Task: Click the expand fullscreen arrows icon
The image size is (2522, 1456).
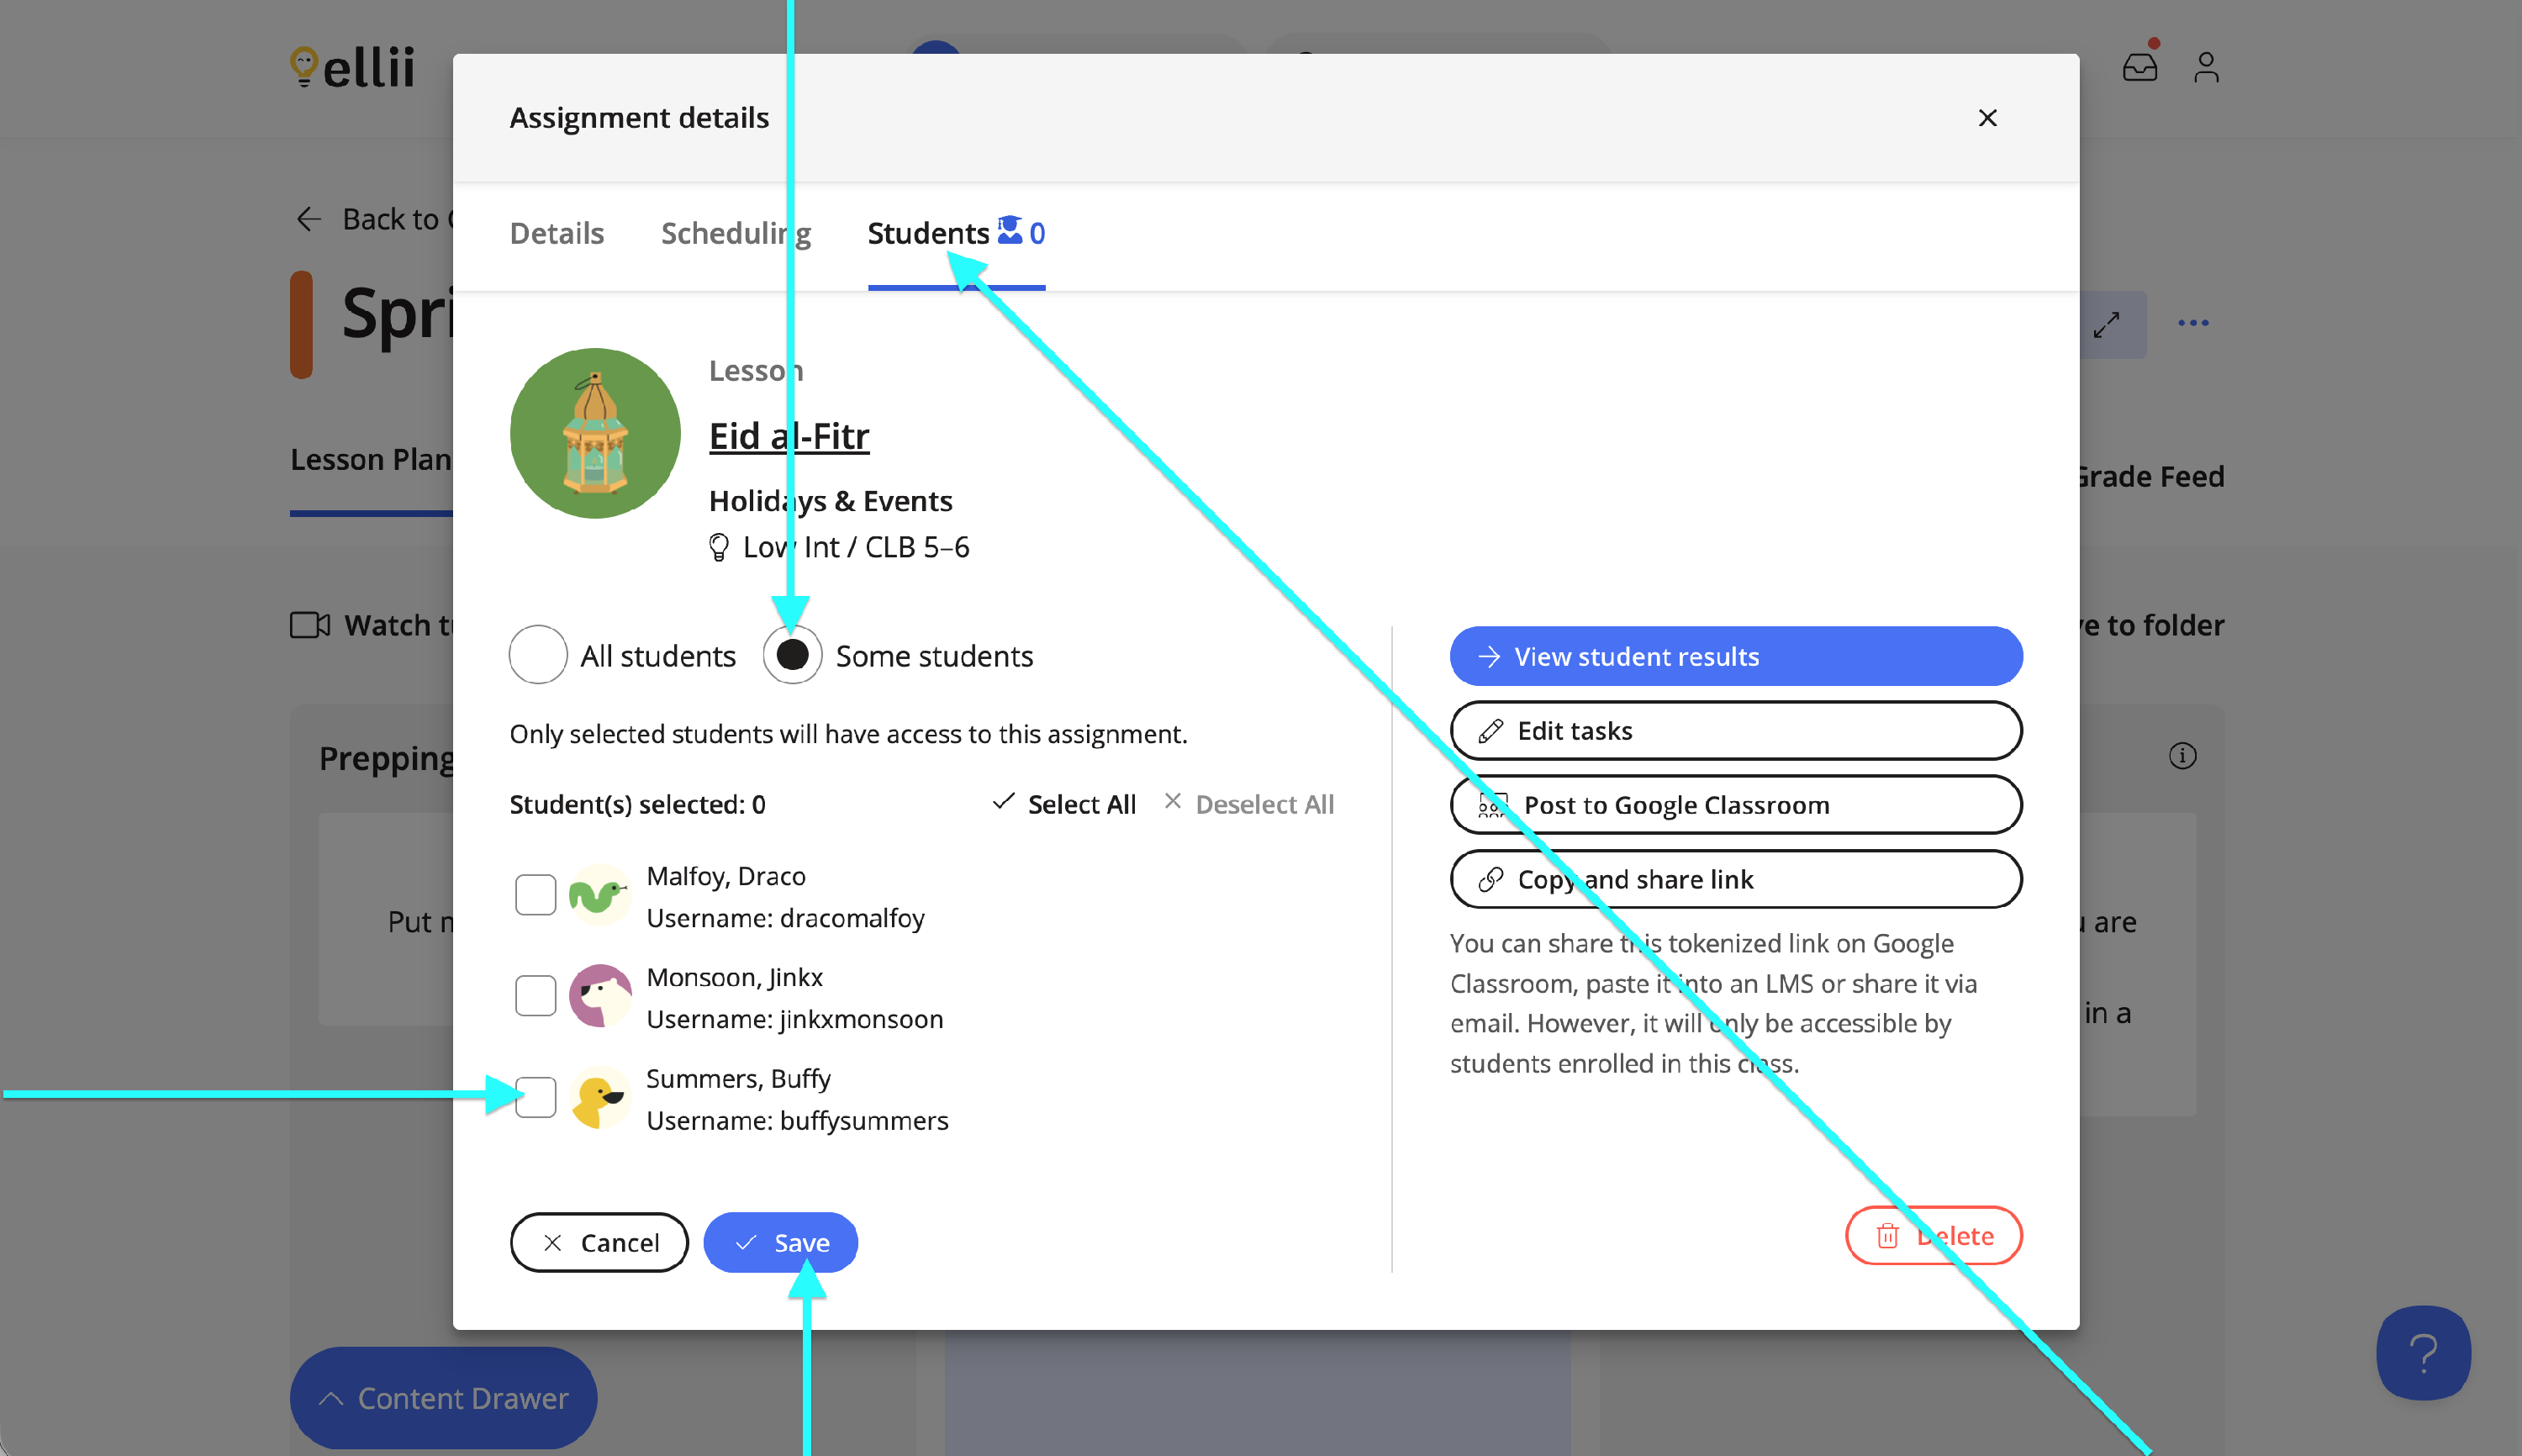Action: [x=2107, y=324]
